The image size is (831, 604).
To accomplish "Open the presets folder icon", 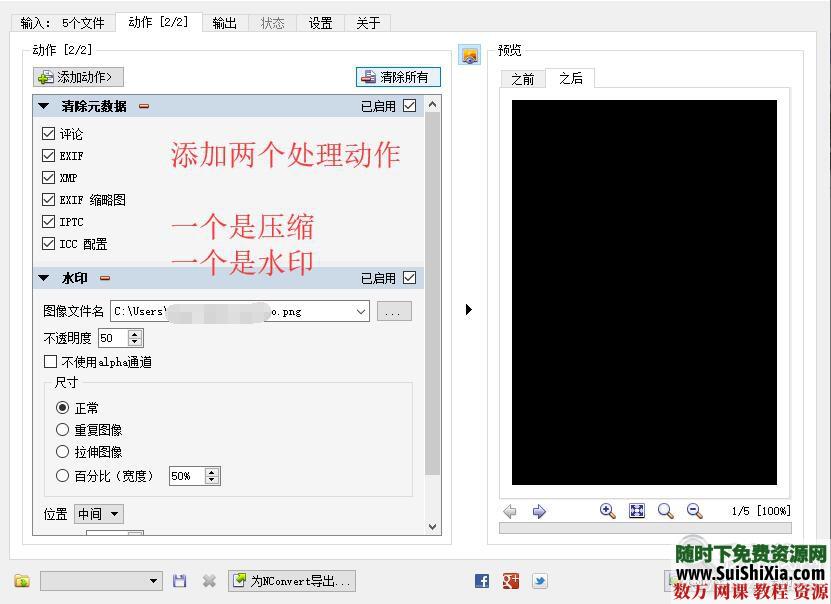I will pyautogui.click(x=22, y=580).
